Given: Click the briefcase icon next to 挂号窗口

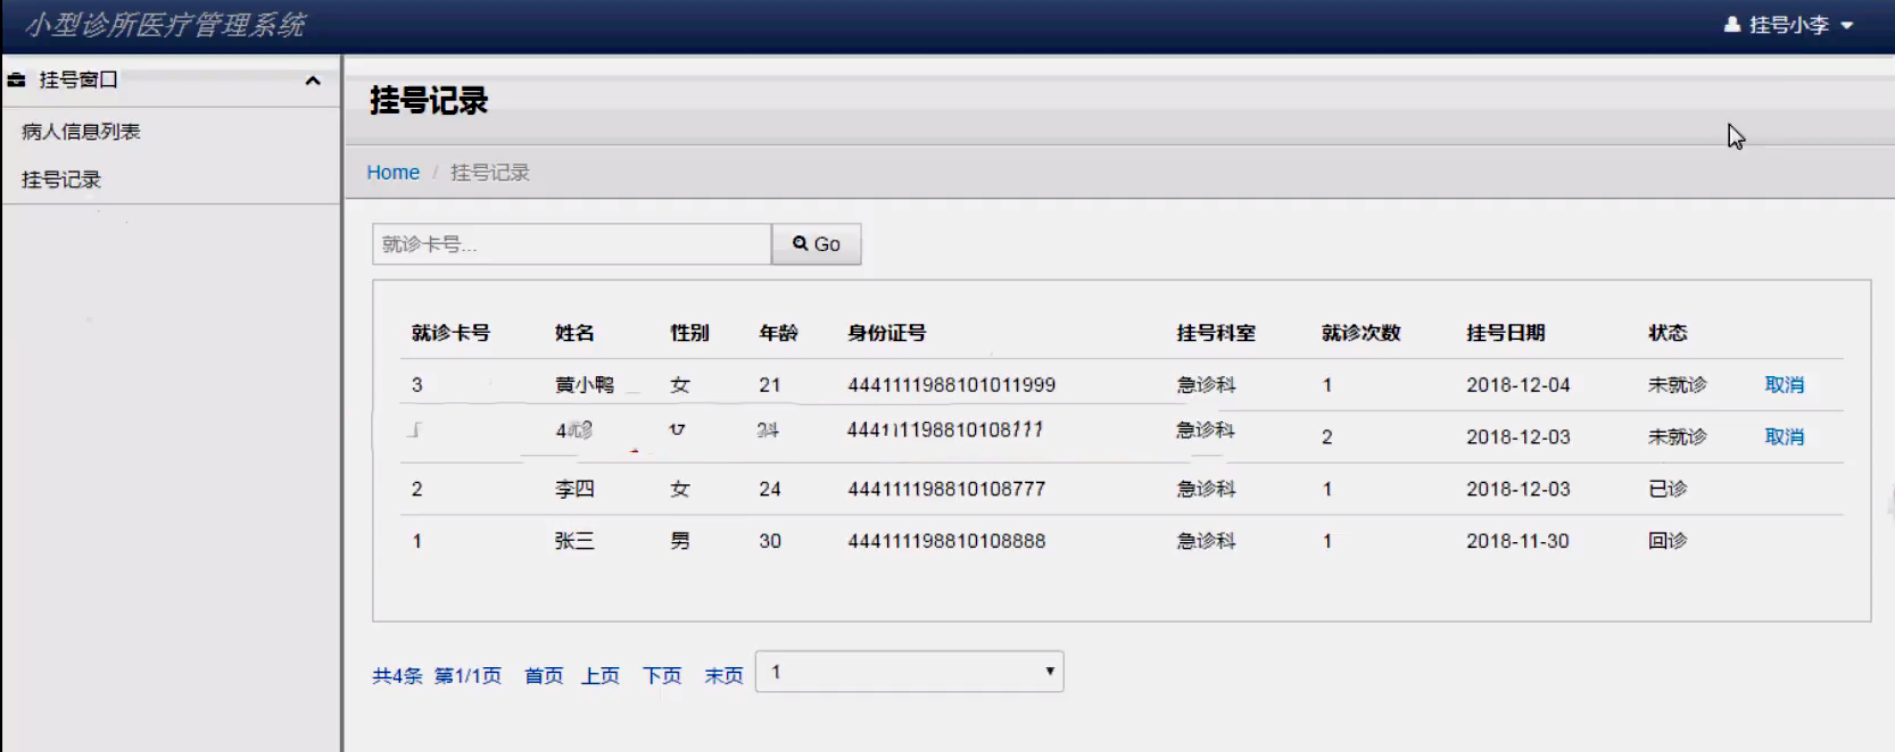Looking at the screenshot, I should pyautogui.click(x=16, y=79).
